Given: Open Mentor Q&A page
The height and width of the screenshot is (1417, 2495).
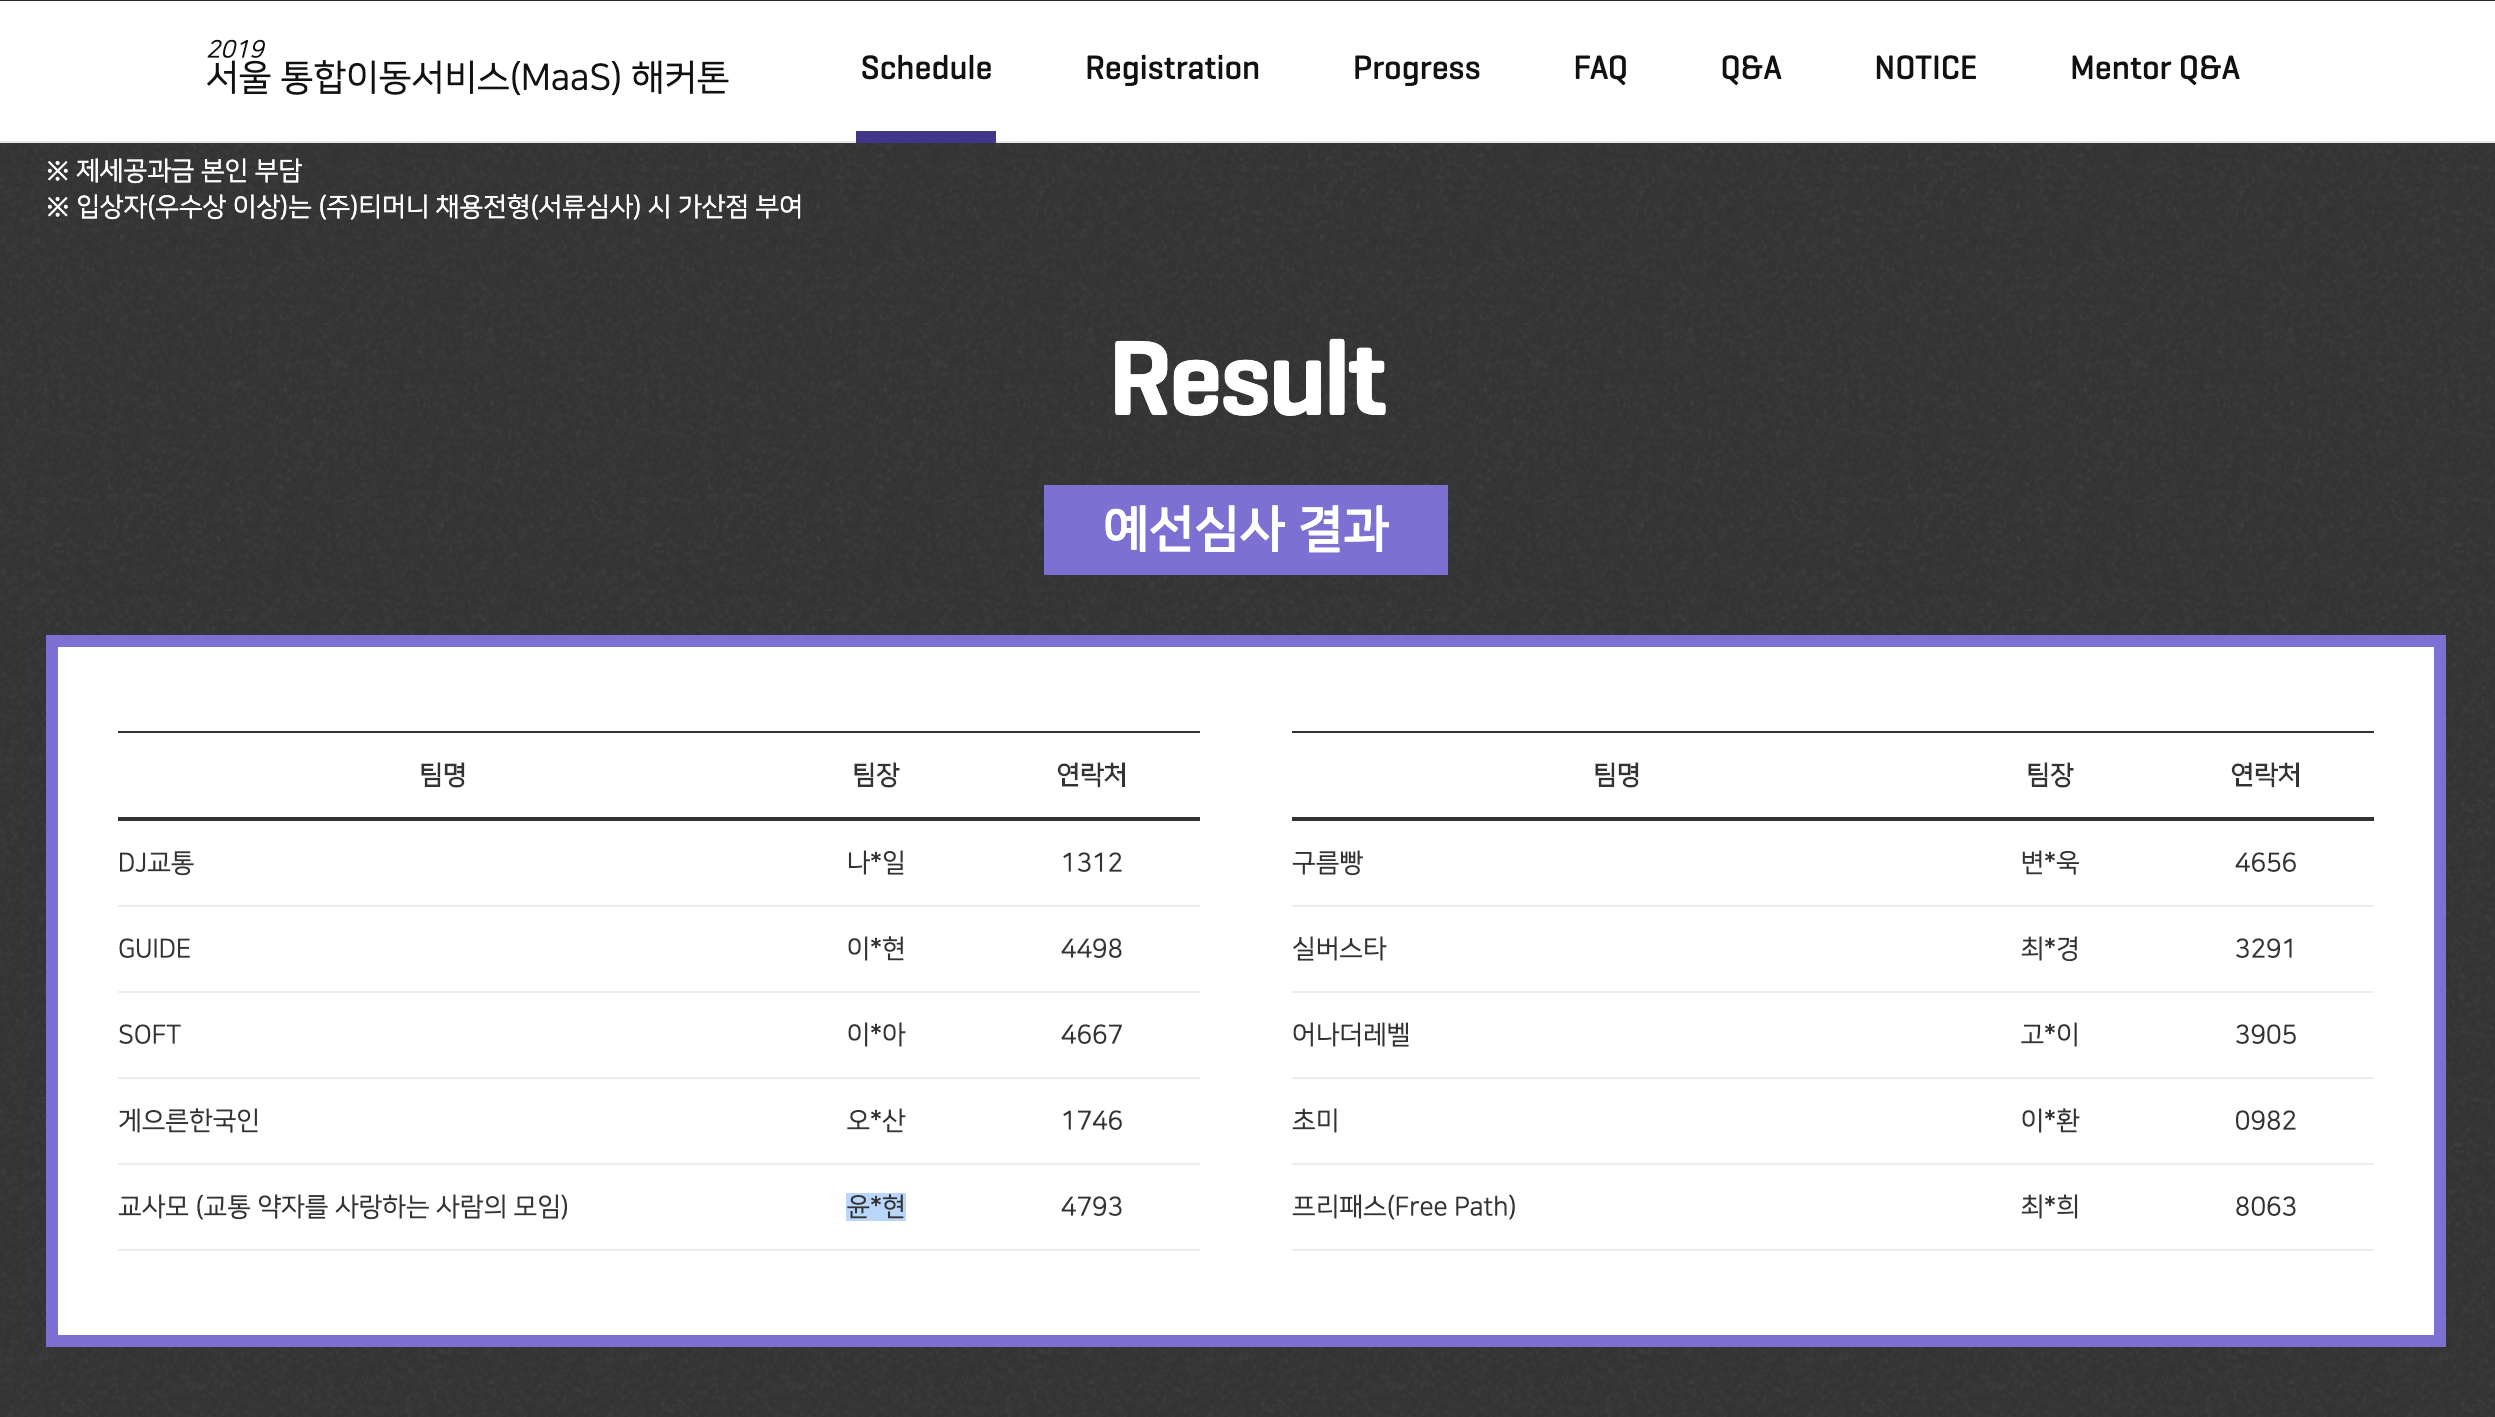Looking at the screenshot, I should 2154,68.
